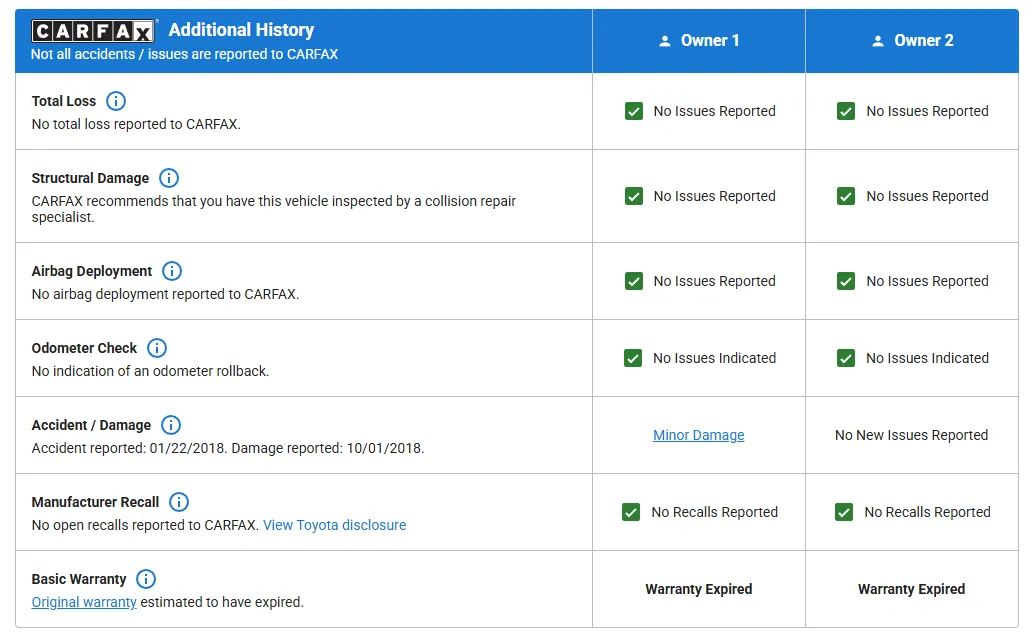Click Total Loss 'No Issues Reported' text, Owner 2
Image resolution: width=1032 pixels, height=641 pixels.
pos(927,111)
